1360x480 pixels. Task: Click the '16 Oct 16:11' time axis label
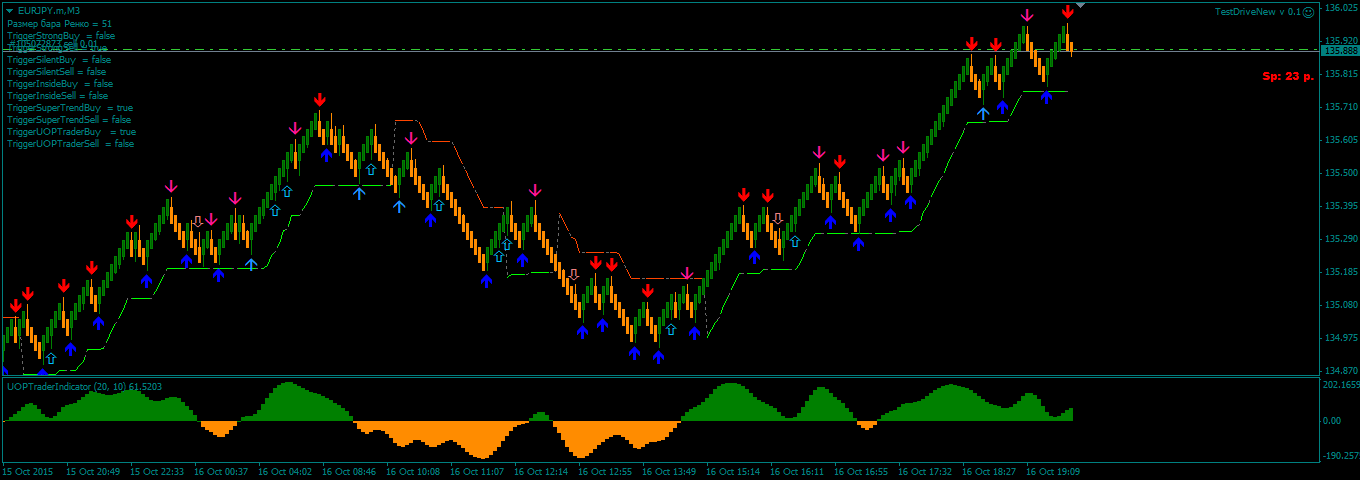click(796, 471)
